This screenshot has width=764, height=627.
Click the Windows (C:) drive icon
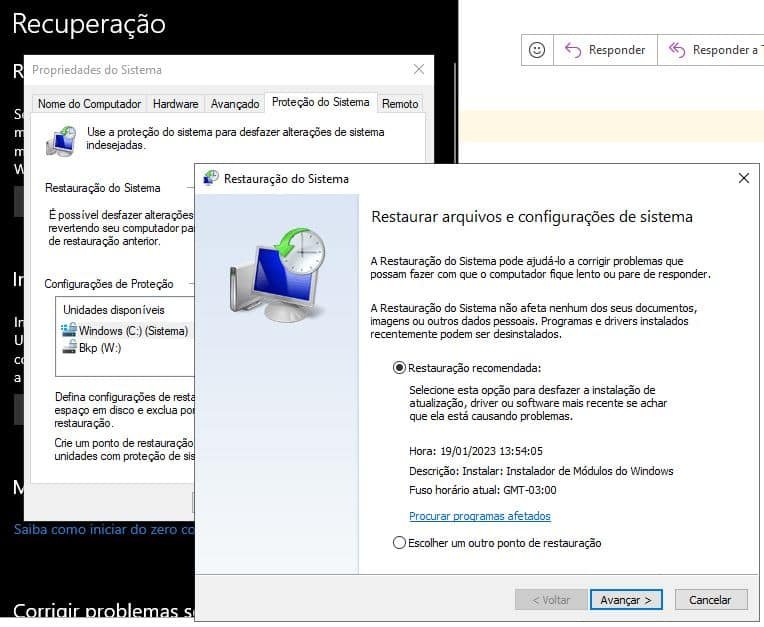[69, 330]
